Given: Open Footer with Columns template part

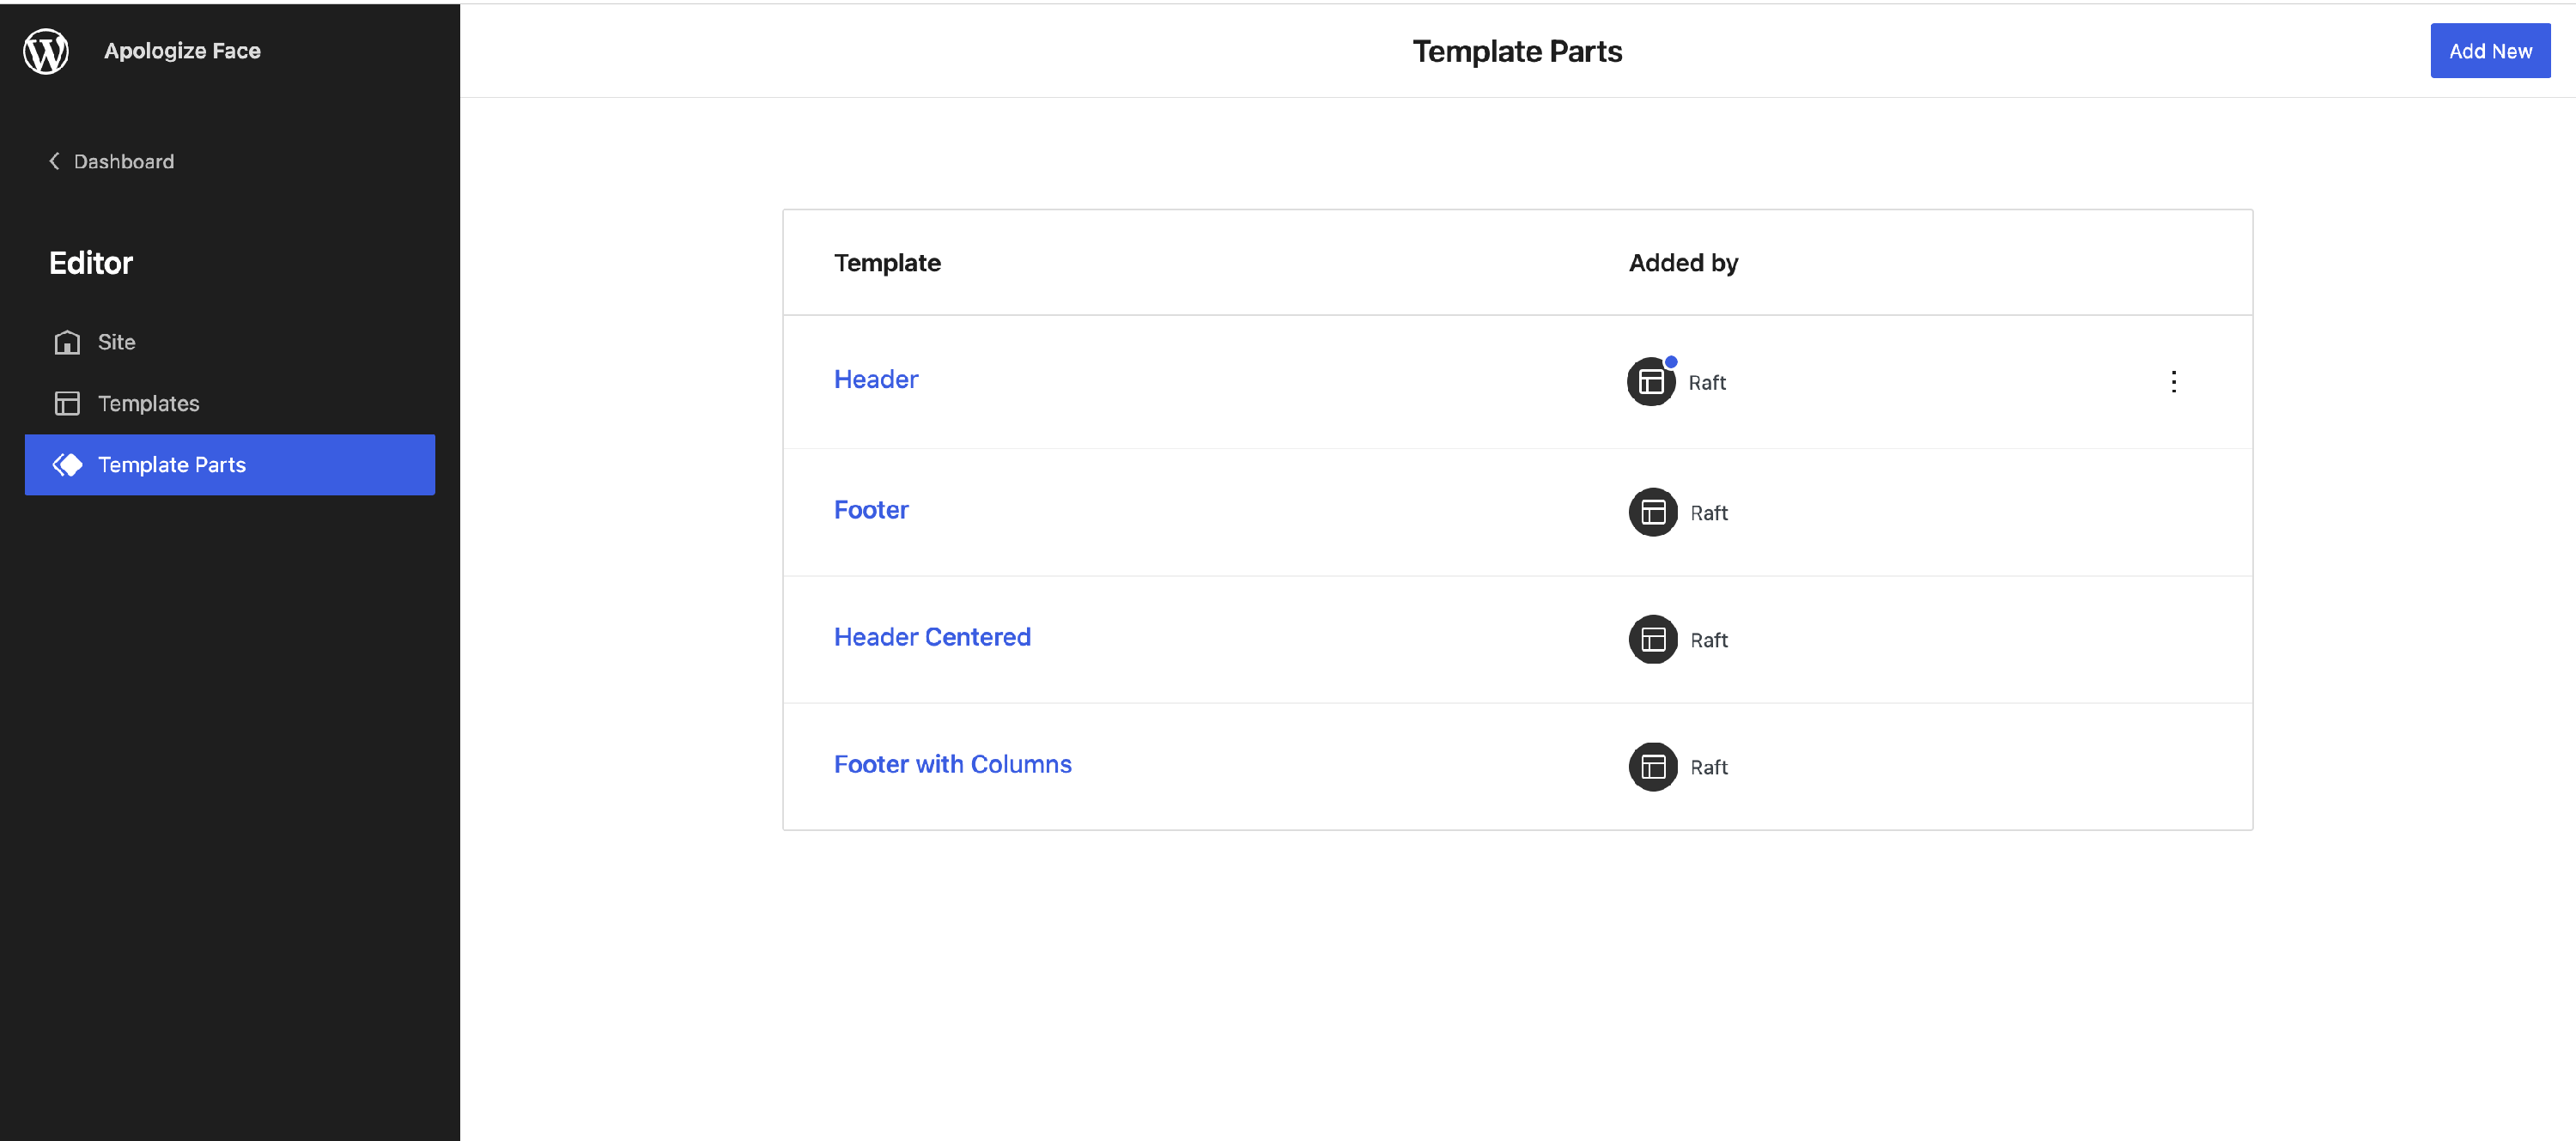Looking at the screenshot, I should point(952,763).
